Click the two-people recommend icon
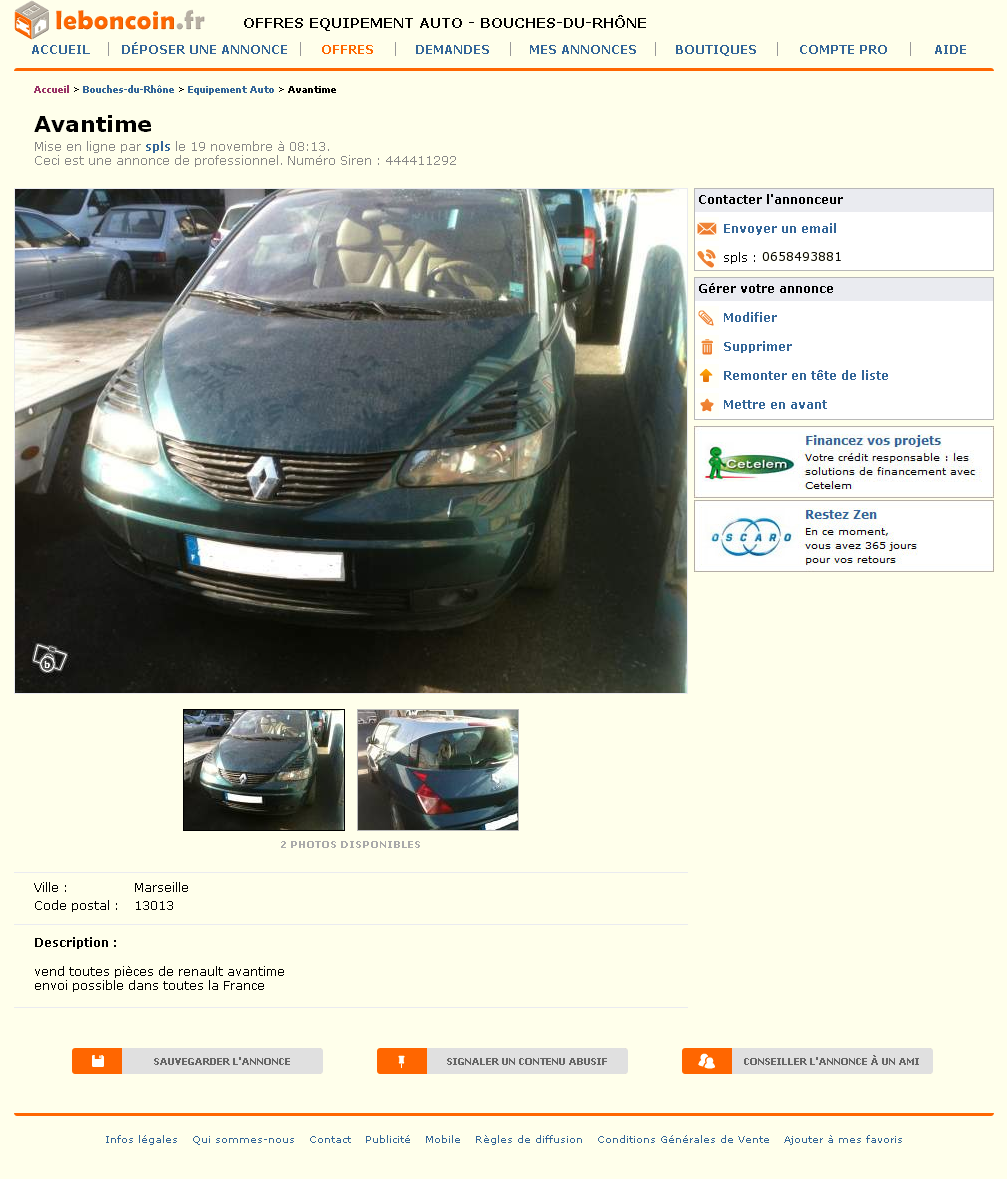 [707, 1061]
